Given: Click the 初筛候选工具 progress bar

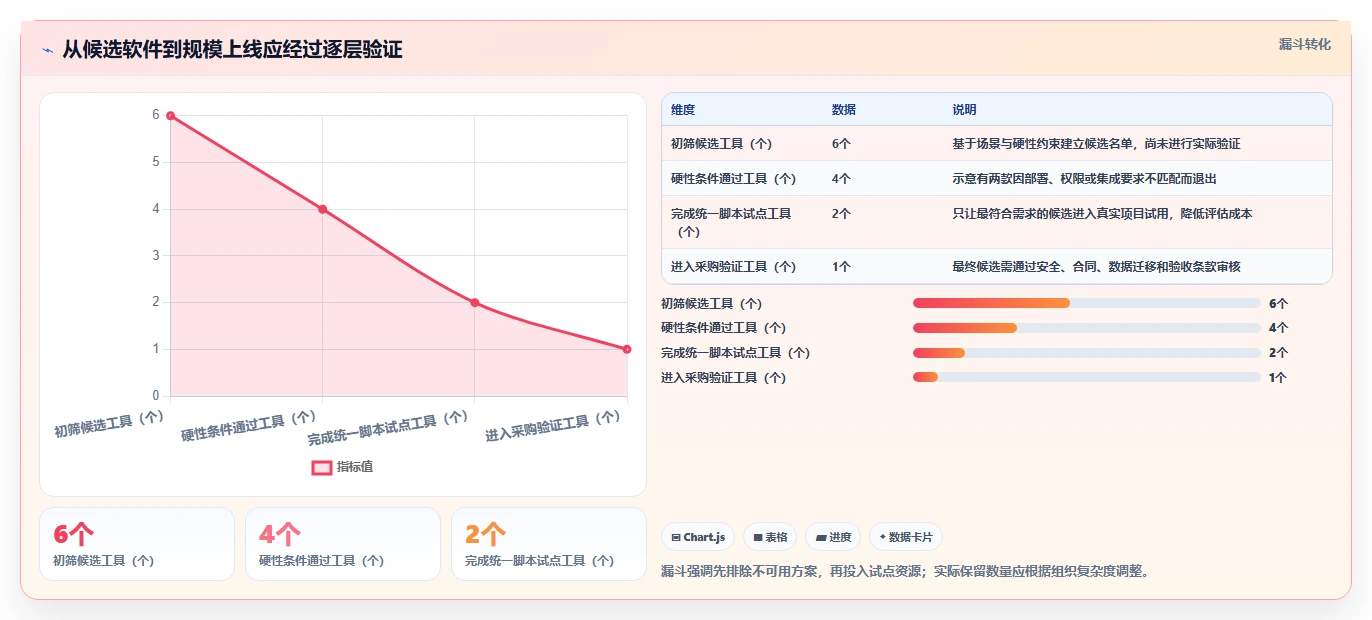Looking at the screenshot, I should click(x=1086, y=303).
